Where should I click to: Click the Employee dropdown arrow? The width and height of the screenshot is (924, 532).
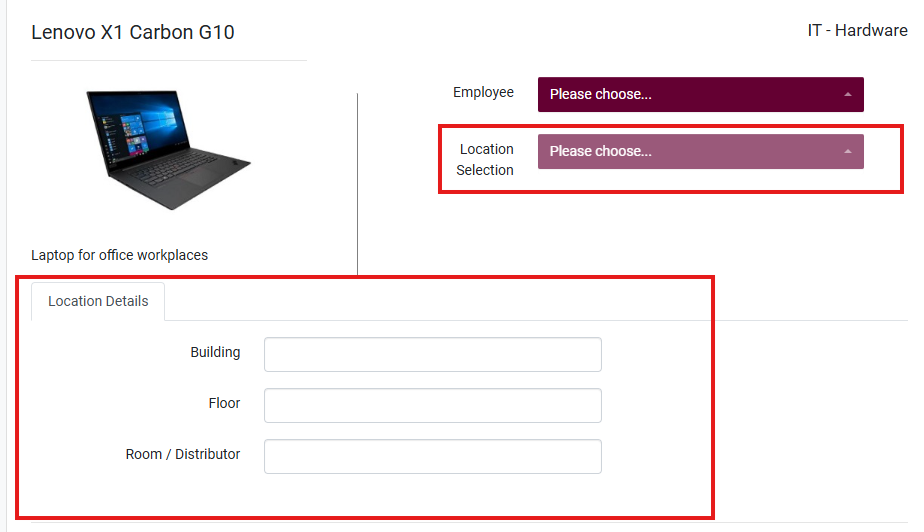point(848,95)
